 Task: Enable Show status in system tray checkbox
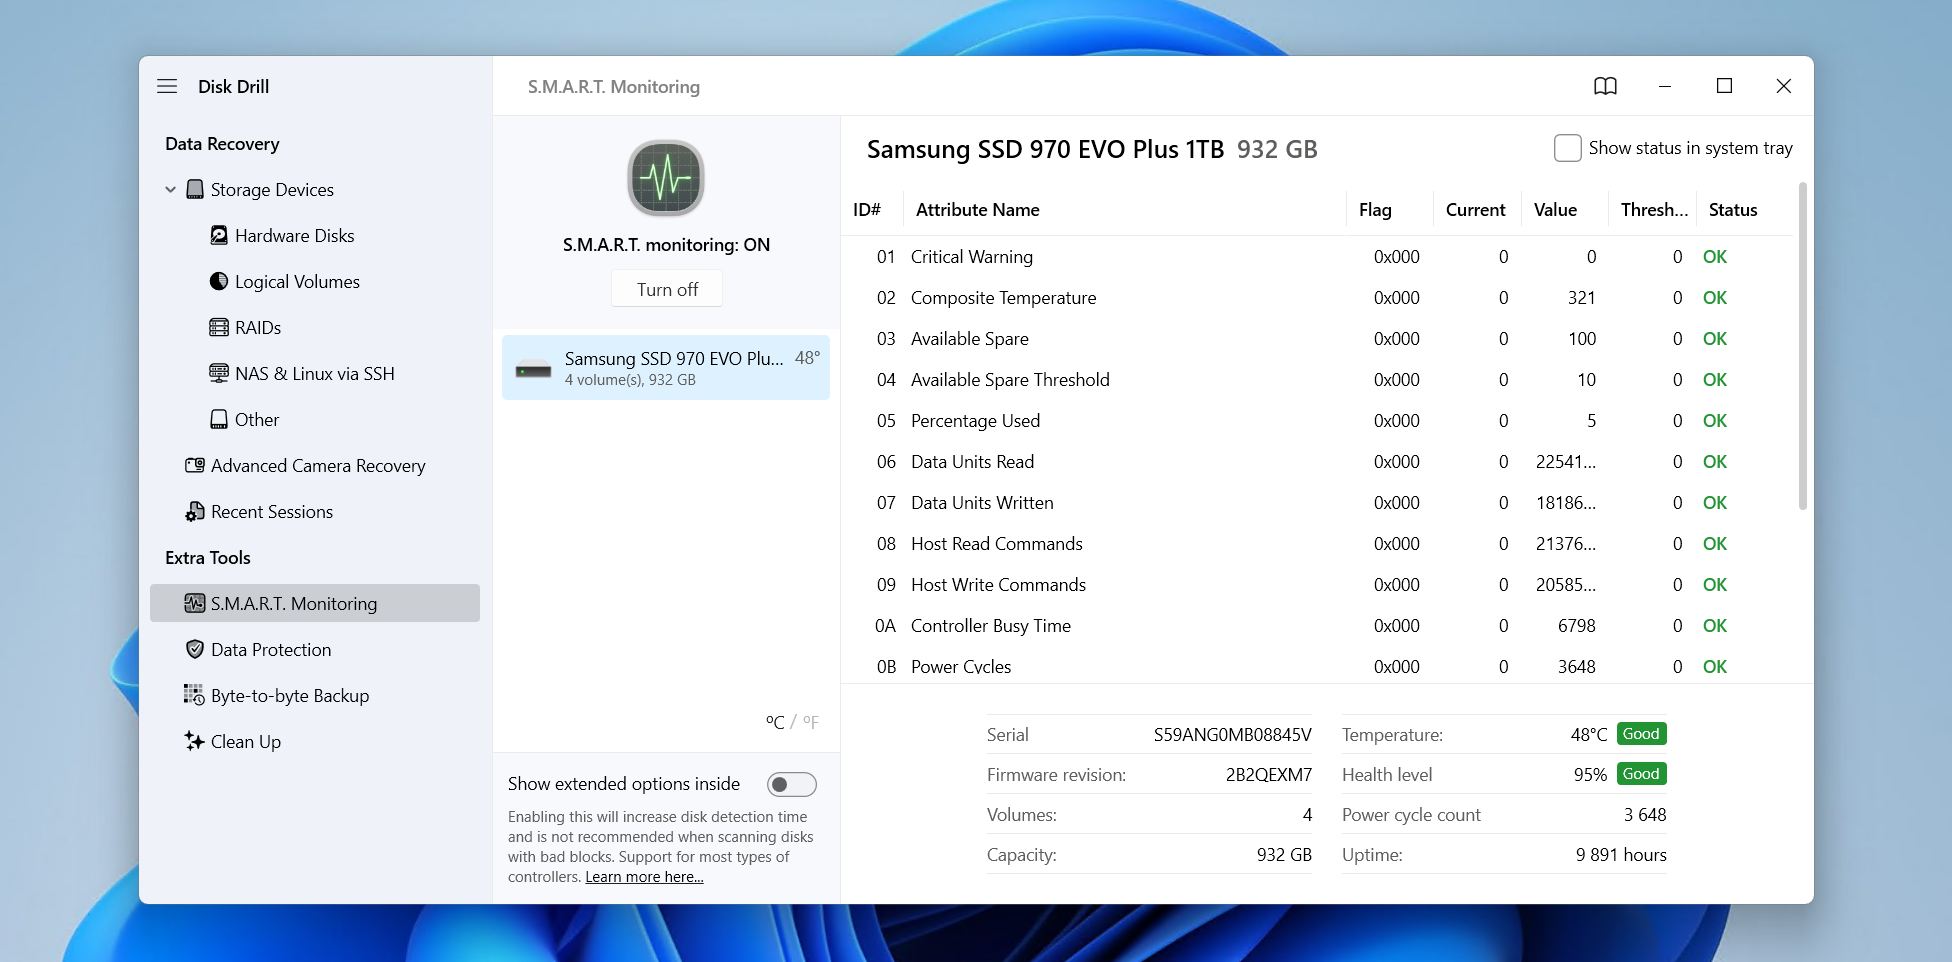coord(1567,148)
